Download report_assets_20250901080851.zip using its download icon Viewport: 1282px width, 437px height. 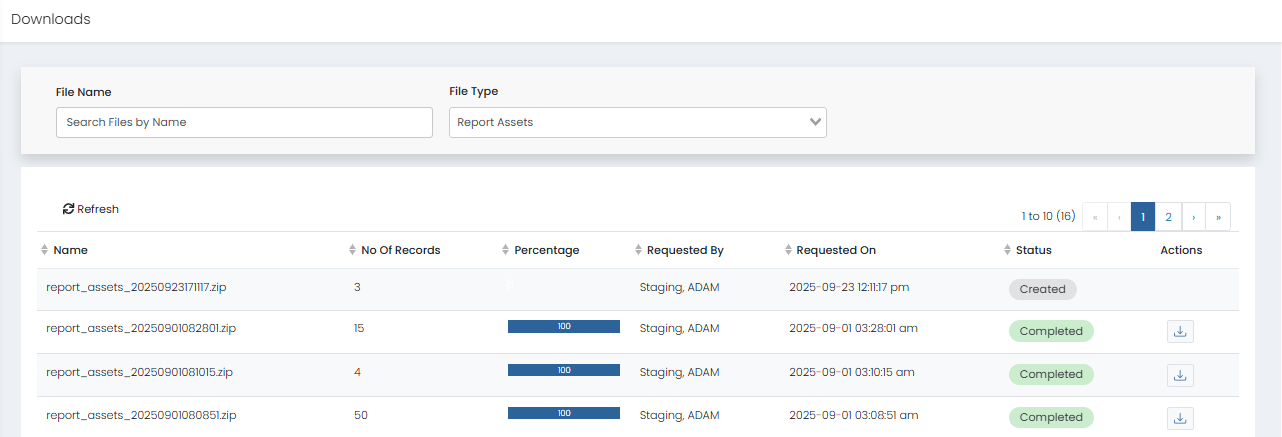click(x=1180, y=418)
